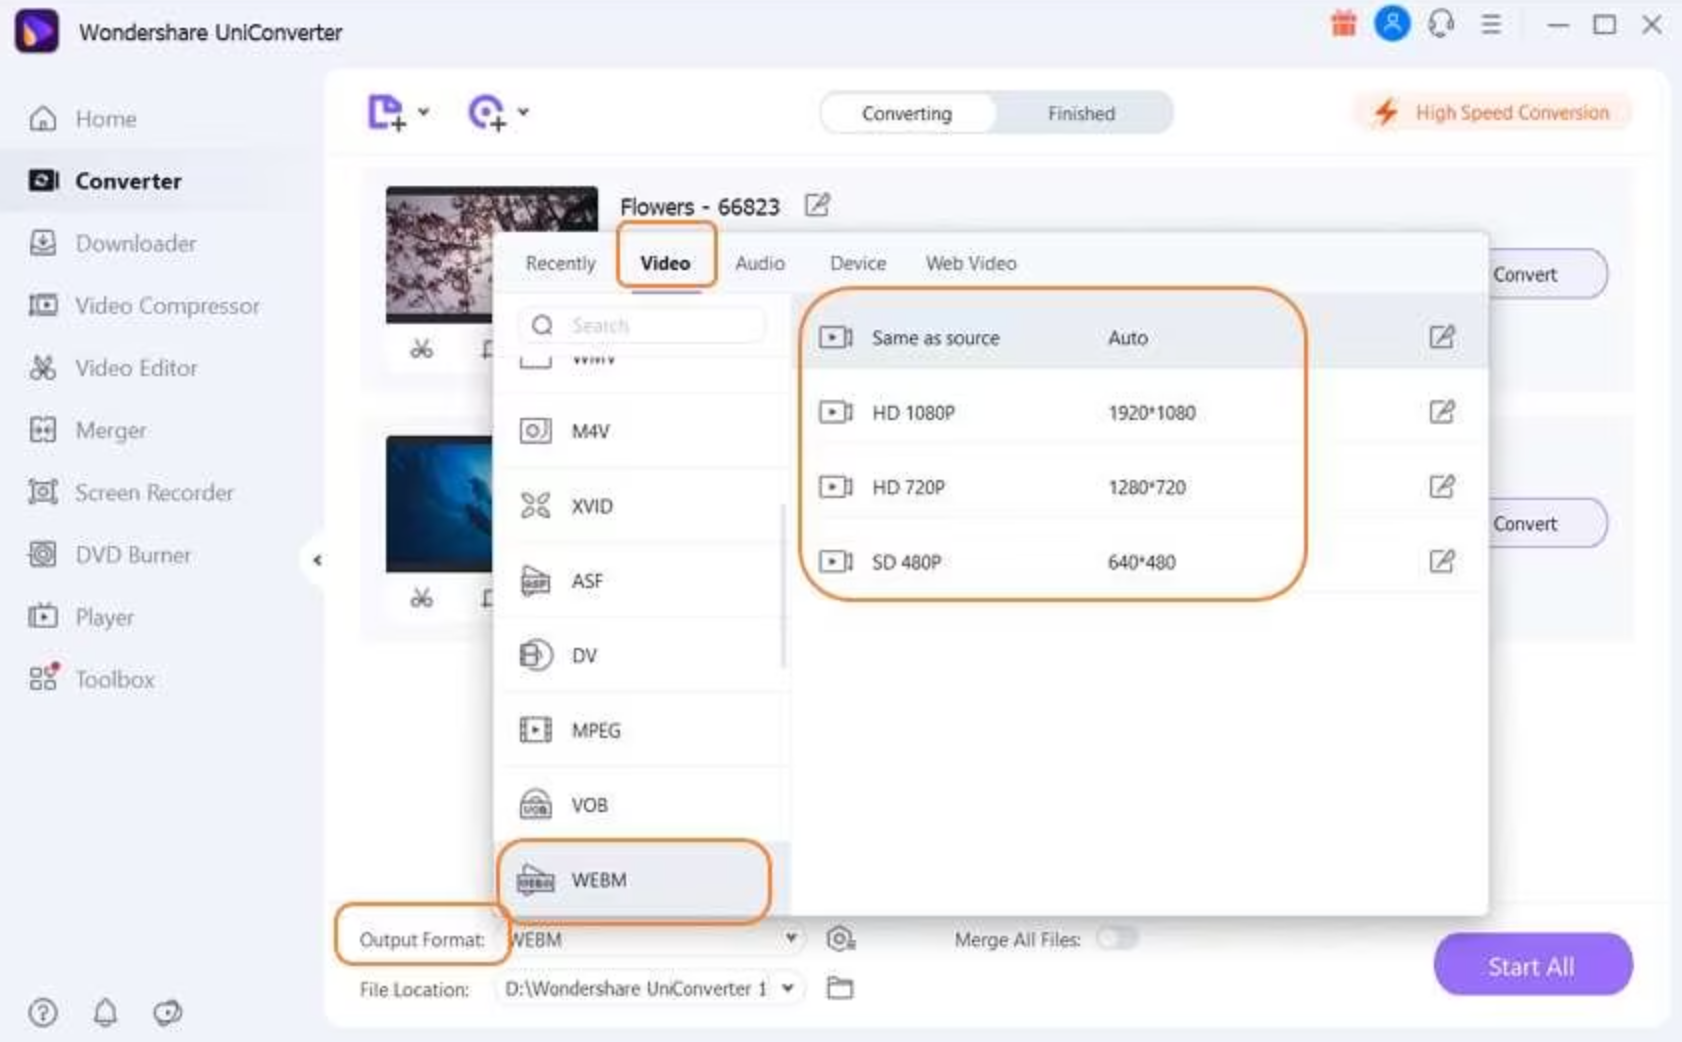Select the WEBM format
1682x1042 pixels.
pos(641,880)
